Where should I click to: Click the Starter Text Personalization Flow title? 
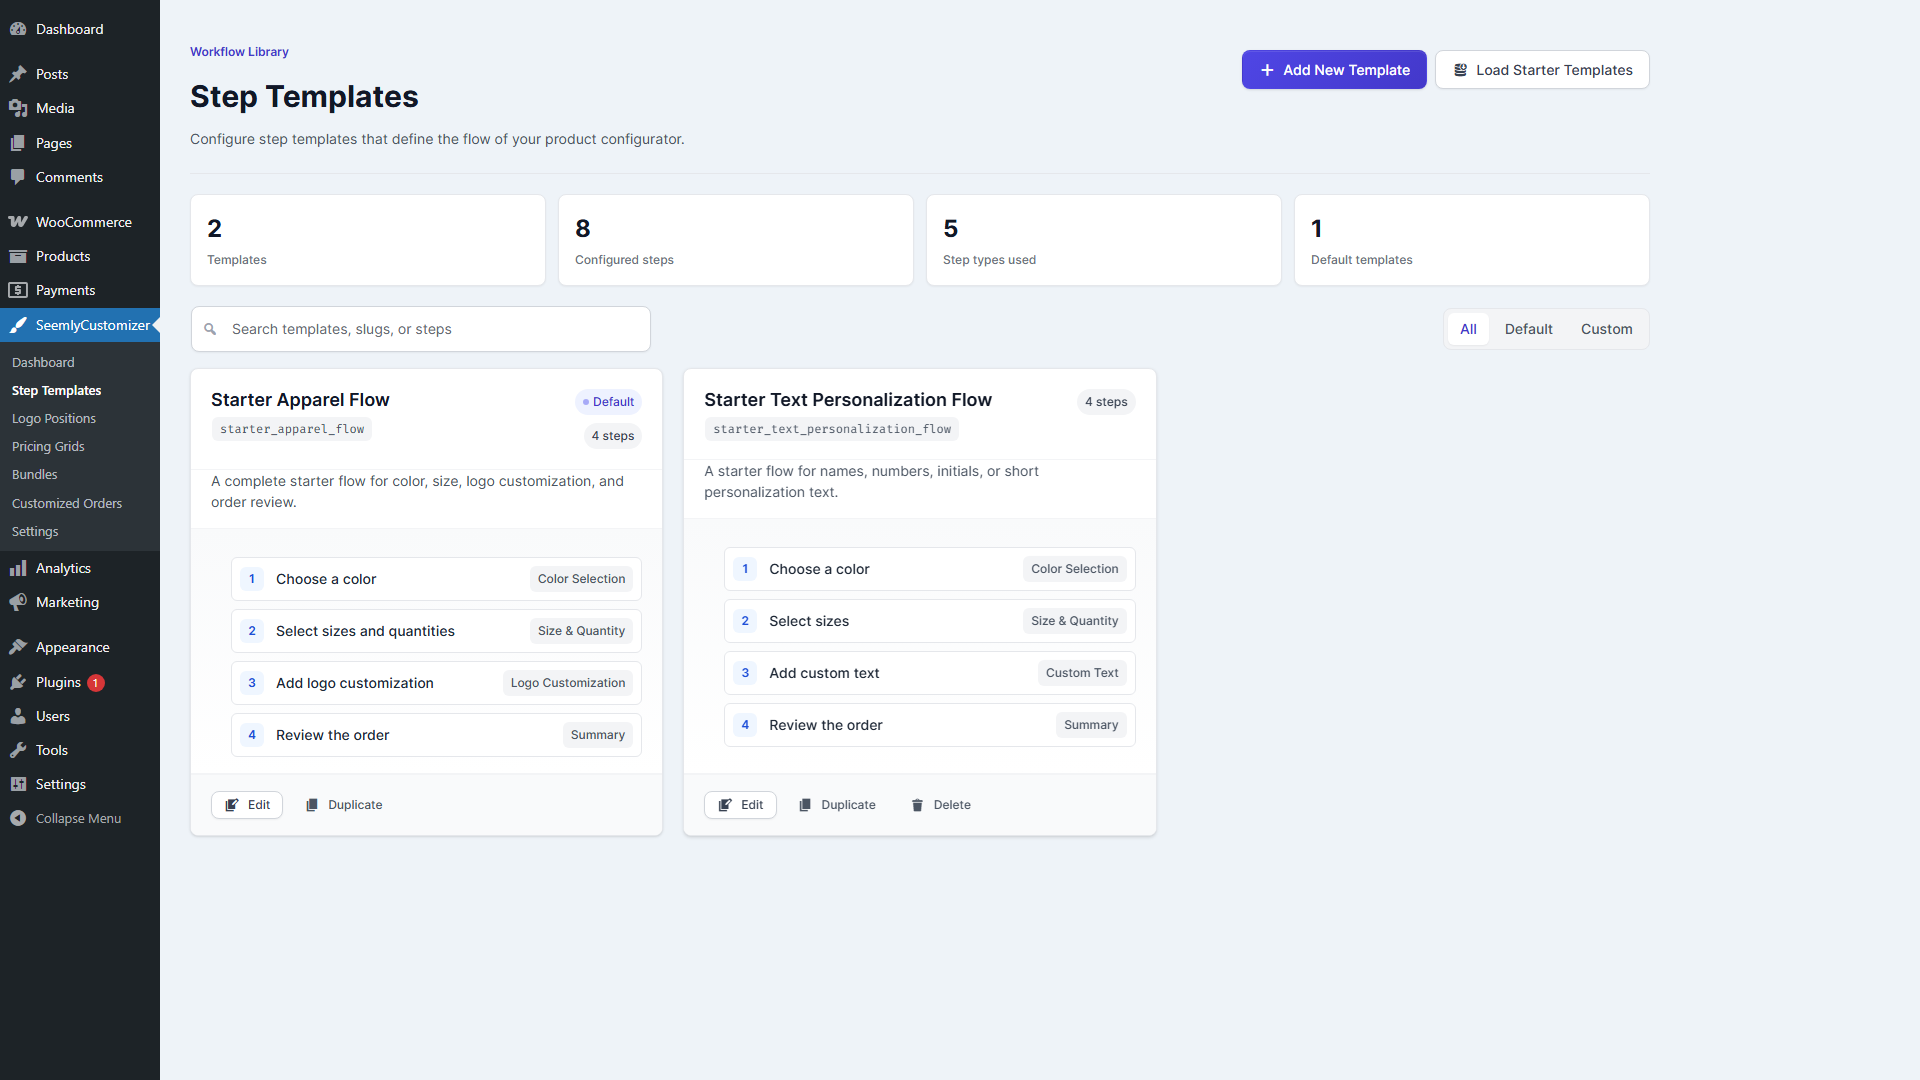(x=848, y=400)
